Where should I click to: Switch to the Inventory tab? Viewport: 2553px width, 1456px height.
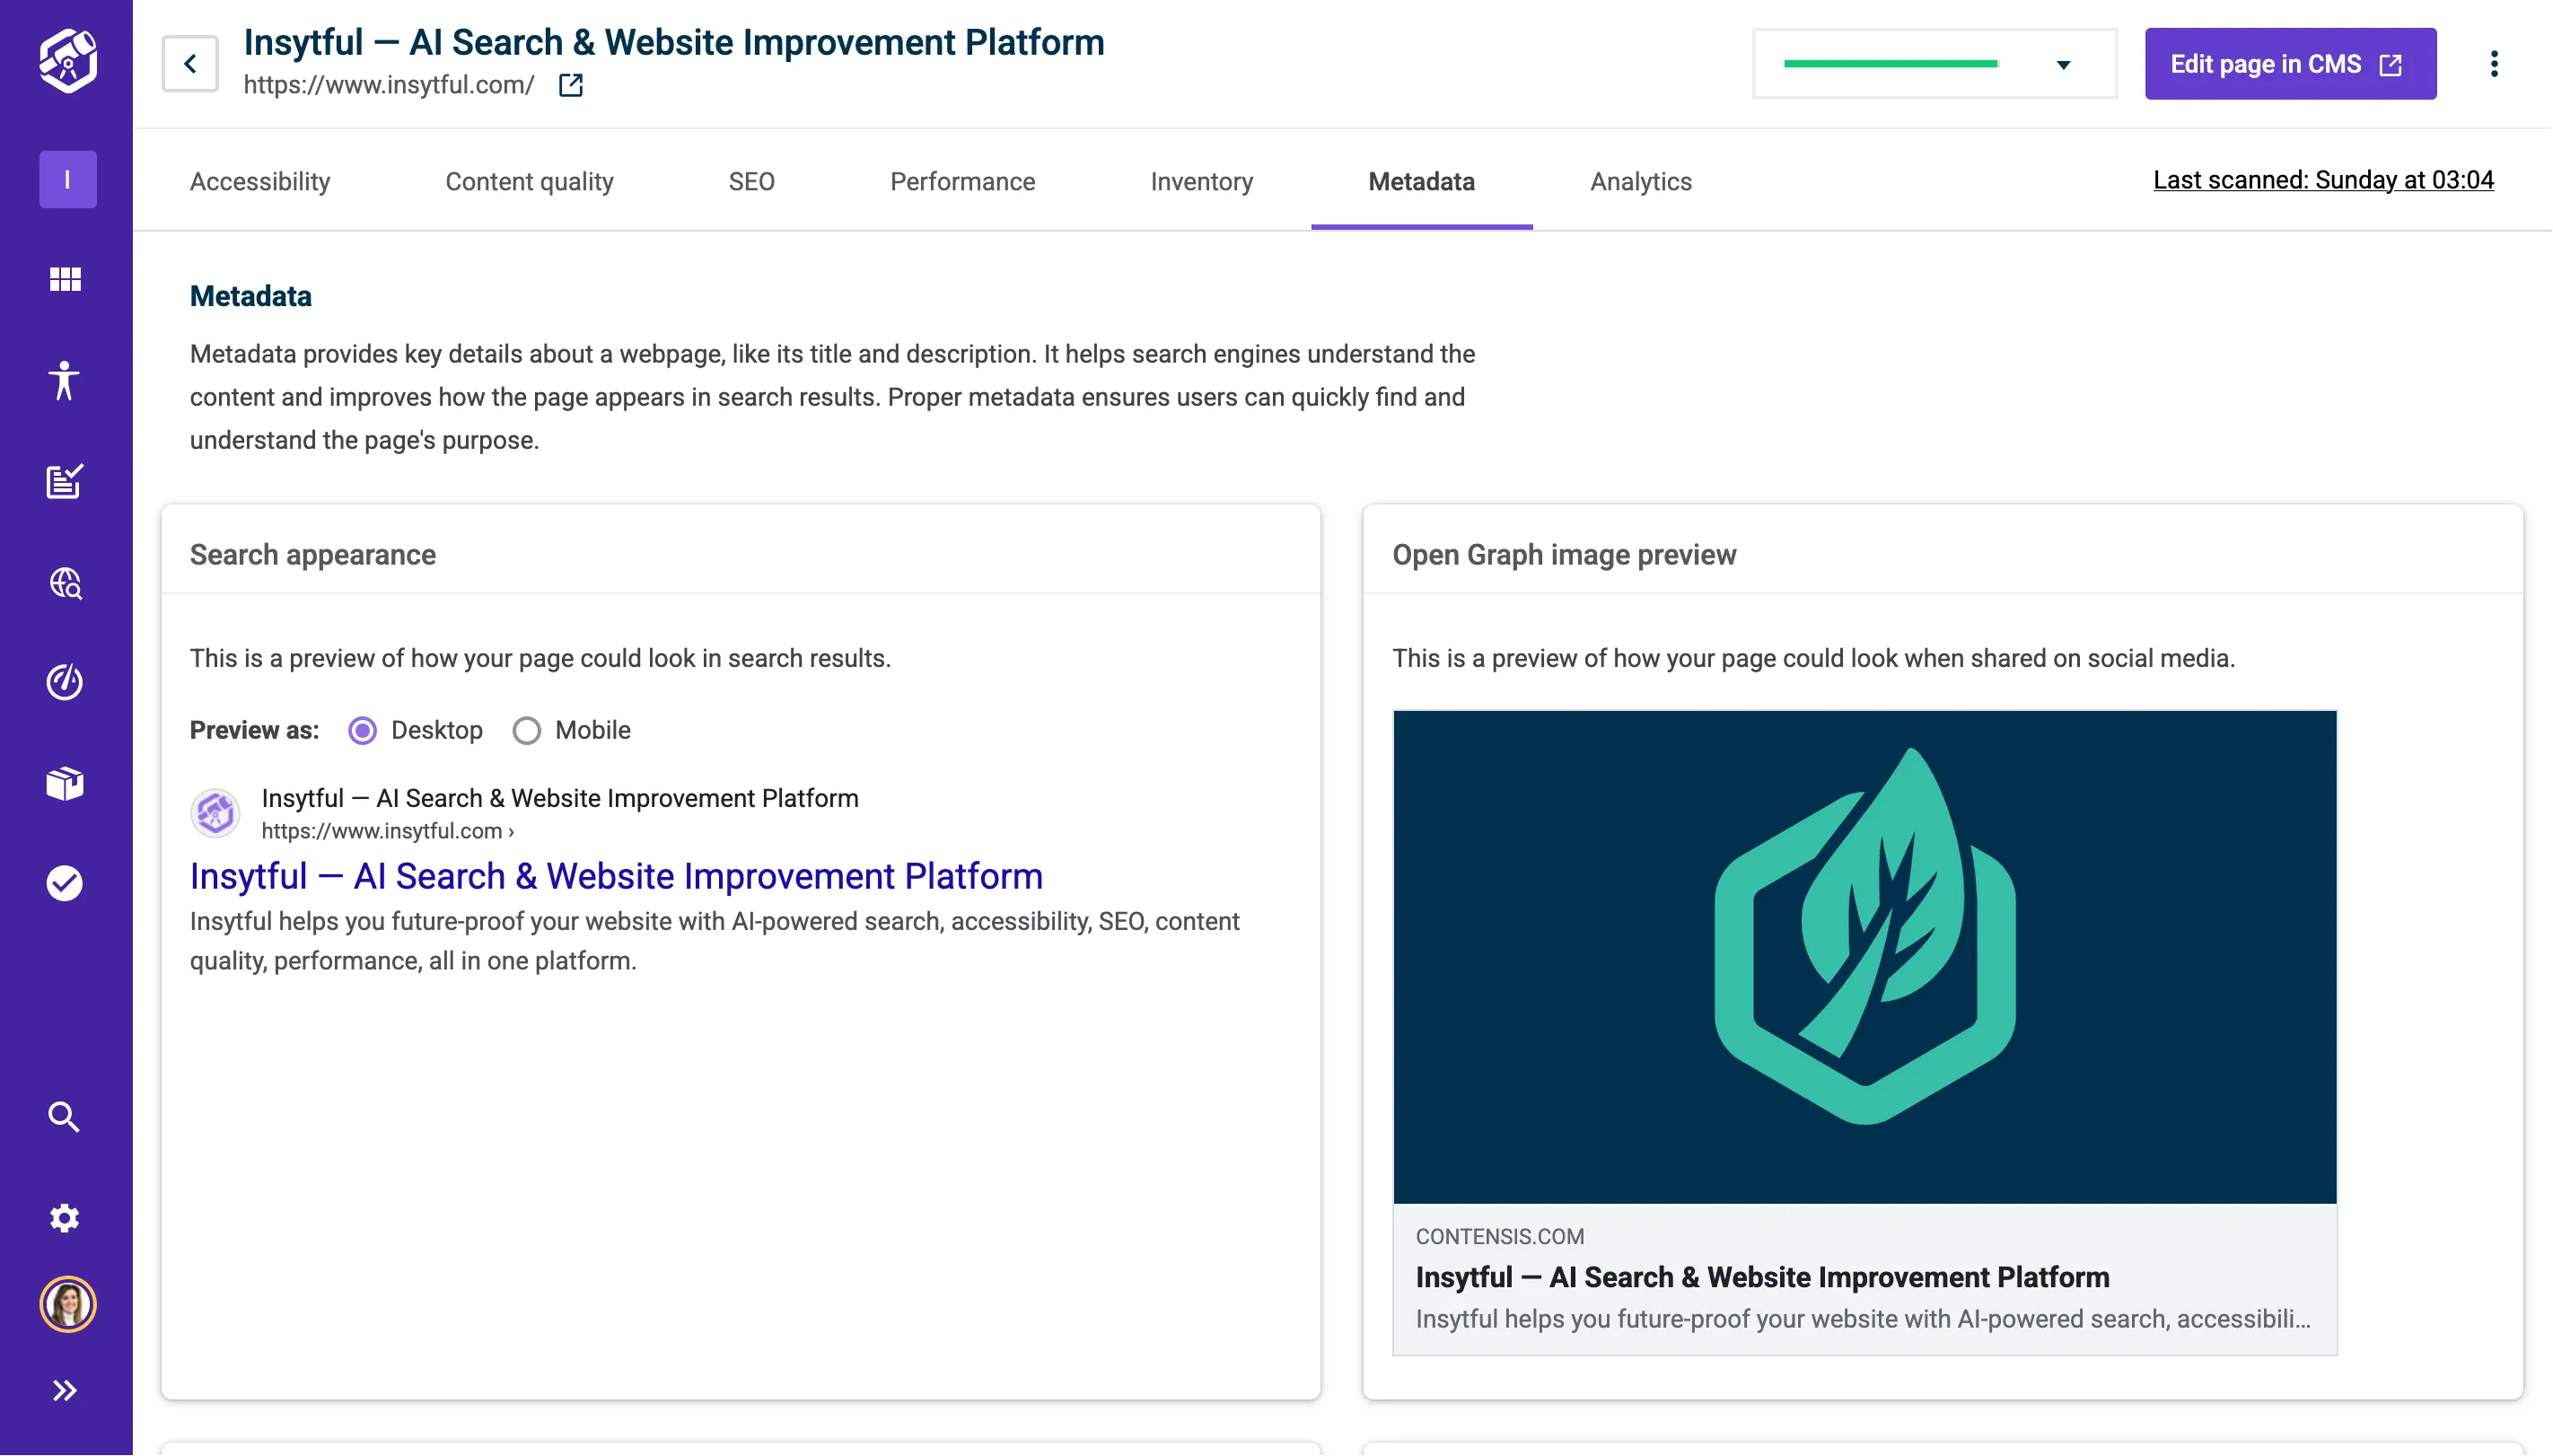click(x=1201, y=181)
